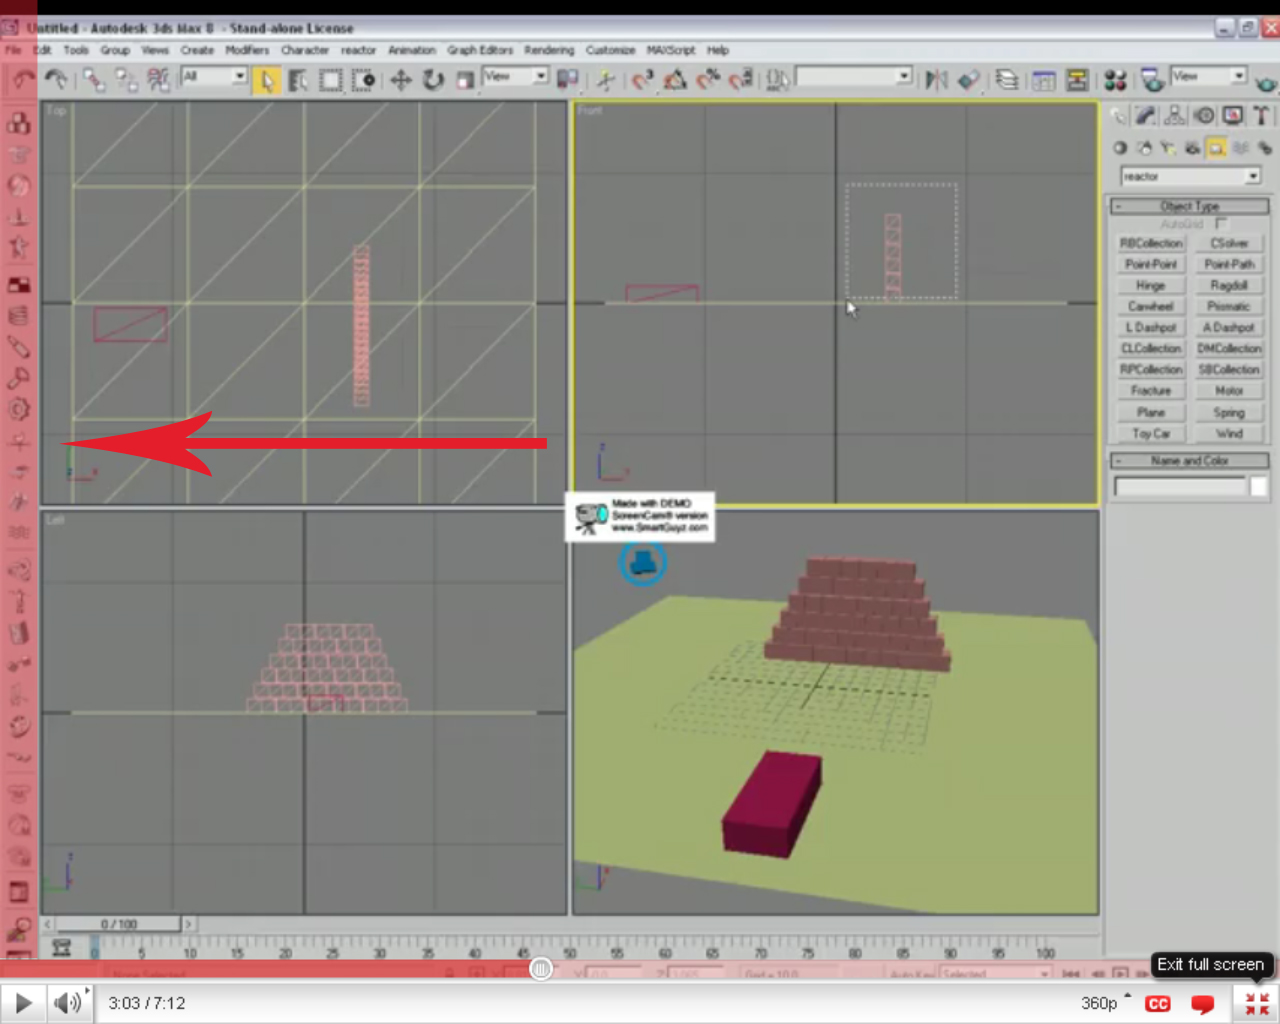Open the Modifiers menu
The image size is (1280, 1024).
pos(246,50)
